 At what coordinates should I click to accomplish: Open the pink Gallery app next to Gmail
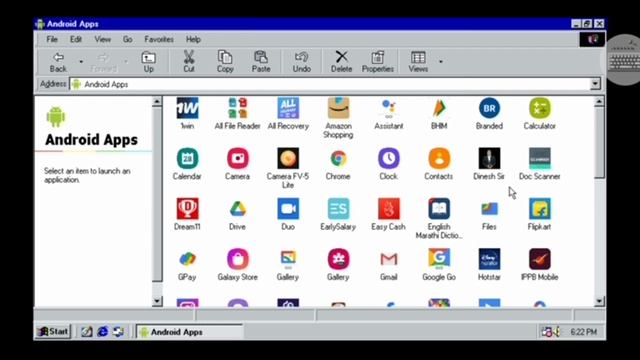tap(338, 259)
